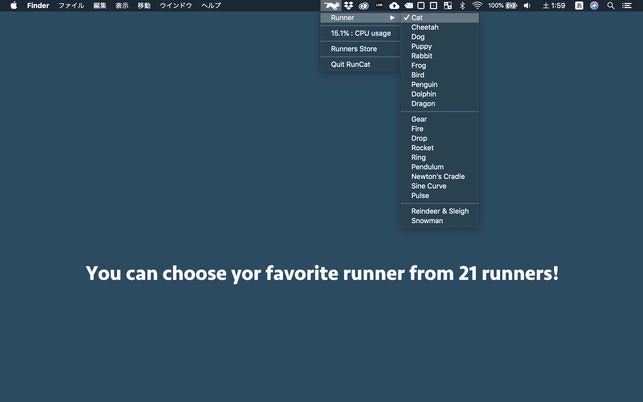Select the Bird runner
The height and width of the screenshot is (402, 643).
tap(440, 75)
